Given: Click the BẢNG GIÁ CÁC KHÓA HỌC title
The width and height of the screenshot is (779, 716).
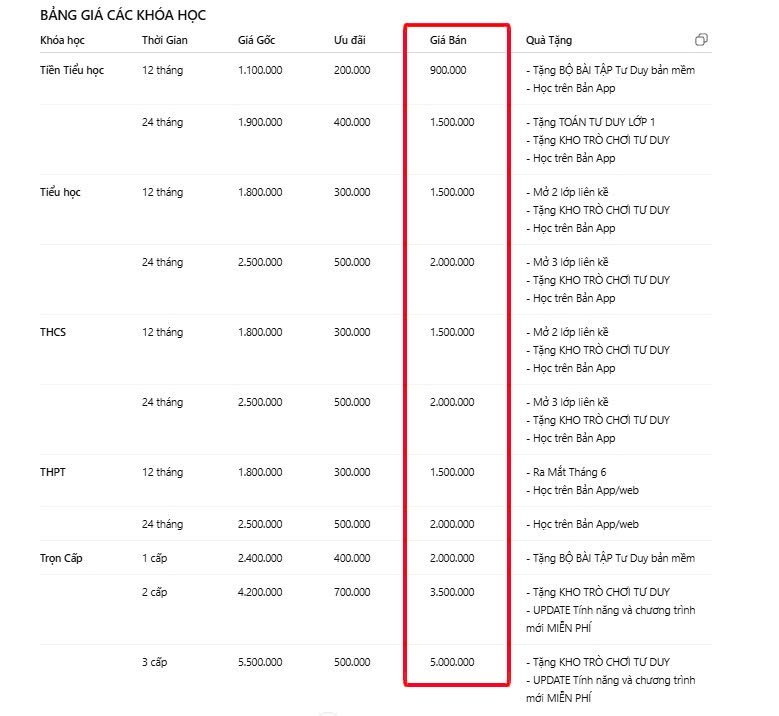Looking at the screenshot, I should point(123,16).
